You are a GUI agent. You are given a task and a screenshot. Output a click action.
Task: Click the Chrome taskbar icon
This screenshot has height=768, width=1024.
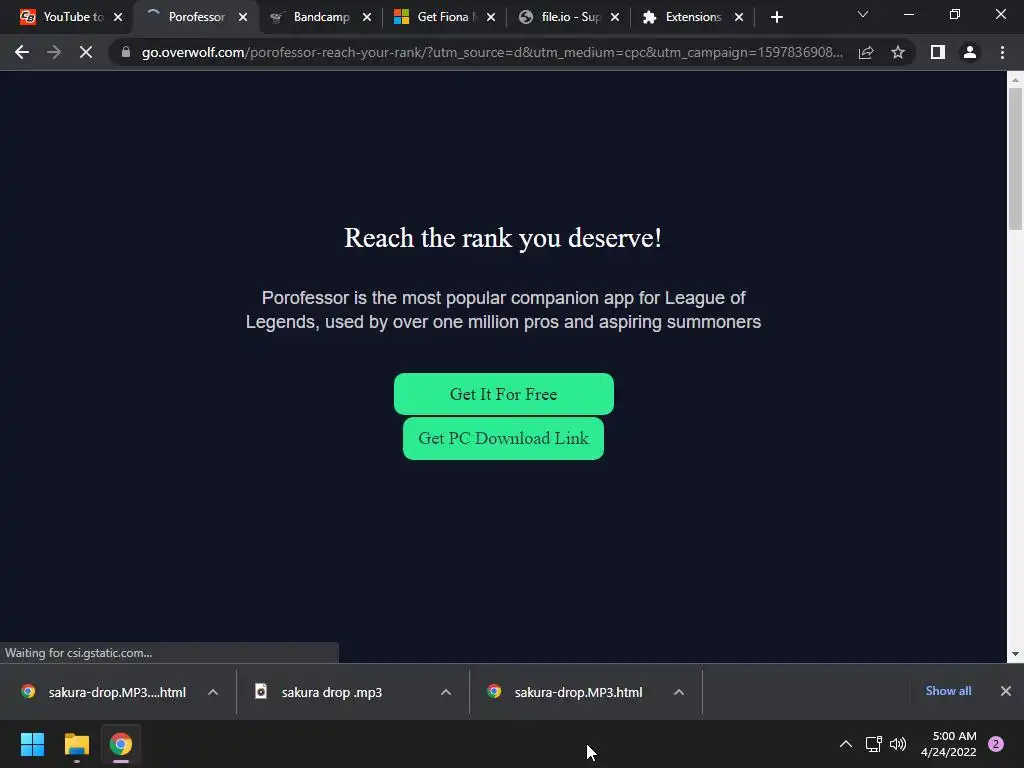coord(121,744)
